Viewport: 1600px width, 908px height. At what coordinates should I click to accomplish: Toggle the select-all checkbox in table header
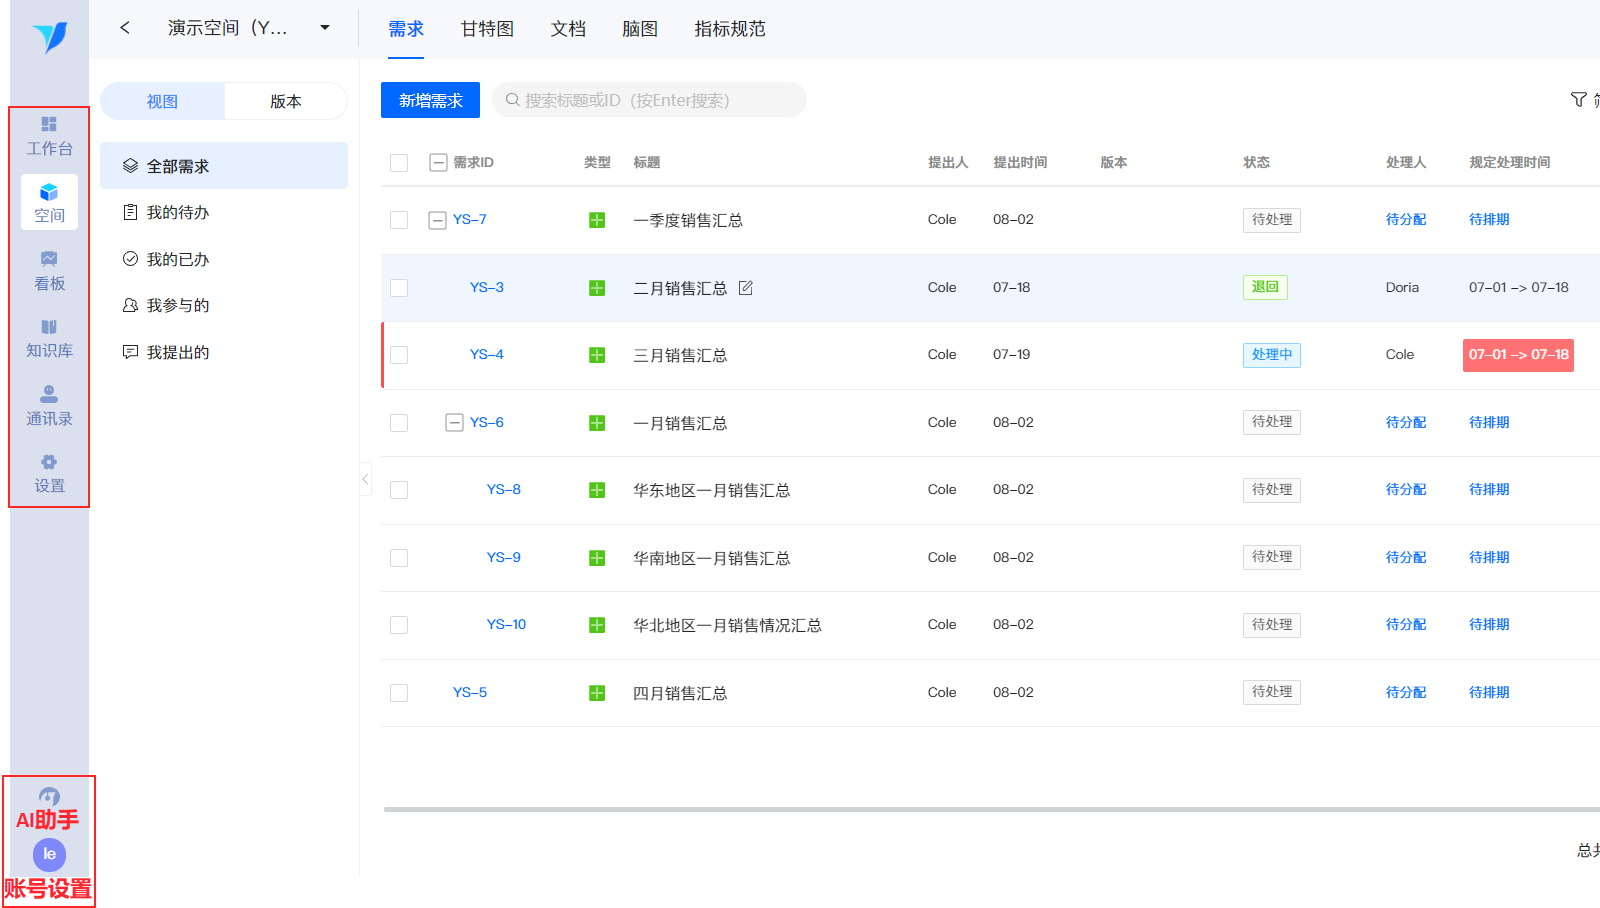(x=399, y=163)
